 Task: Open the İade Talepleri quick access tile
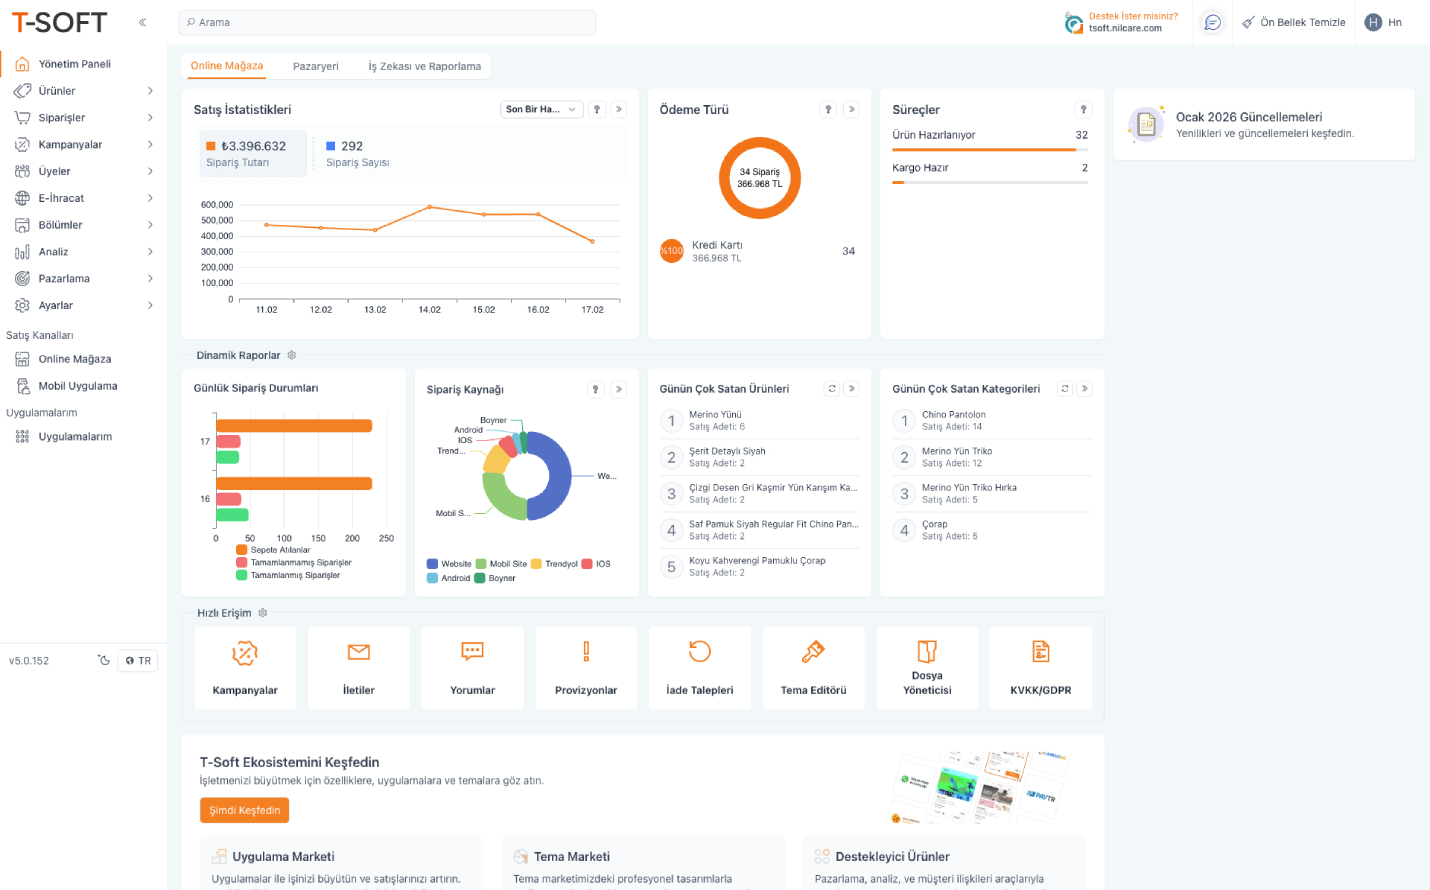[700, 668]
